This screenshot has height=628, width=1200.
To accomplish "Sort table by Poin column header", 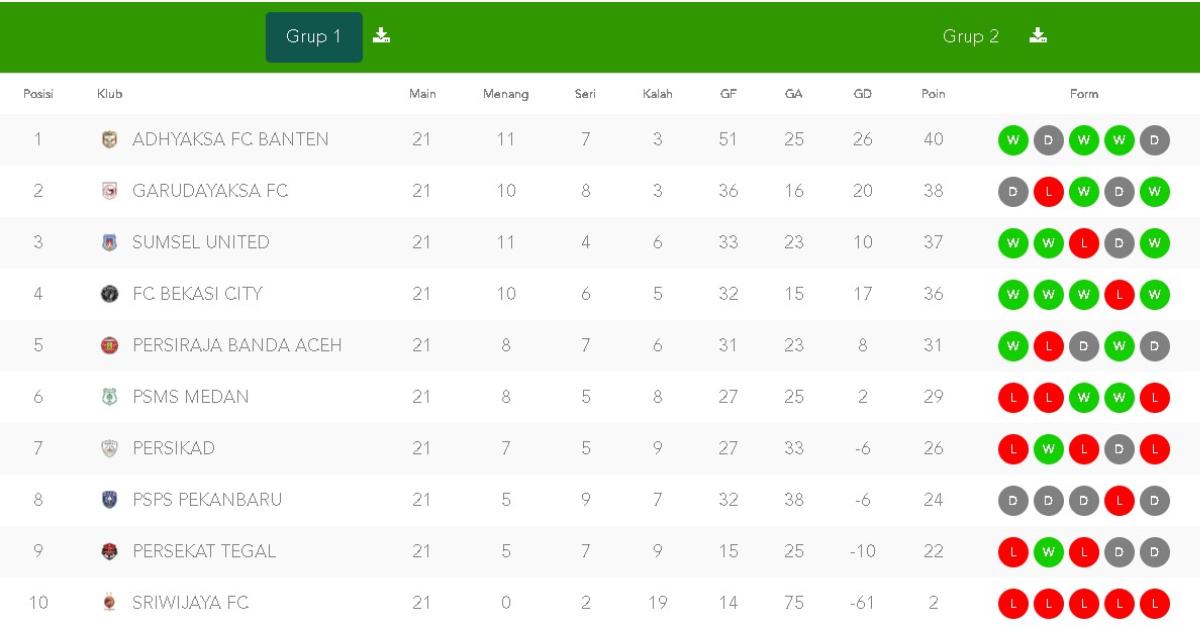I will (x=933, y=94).
